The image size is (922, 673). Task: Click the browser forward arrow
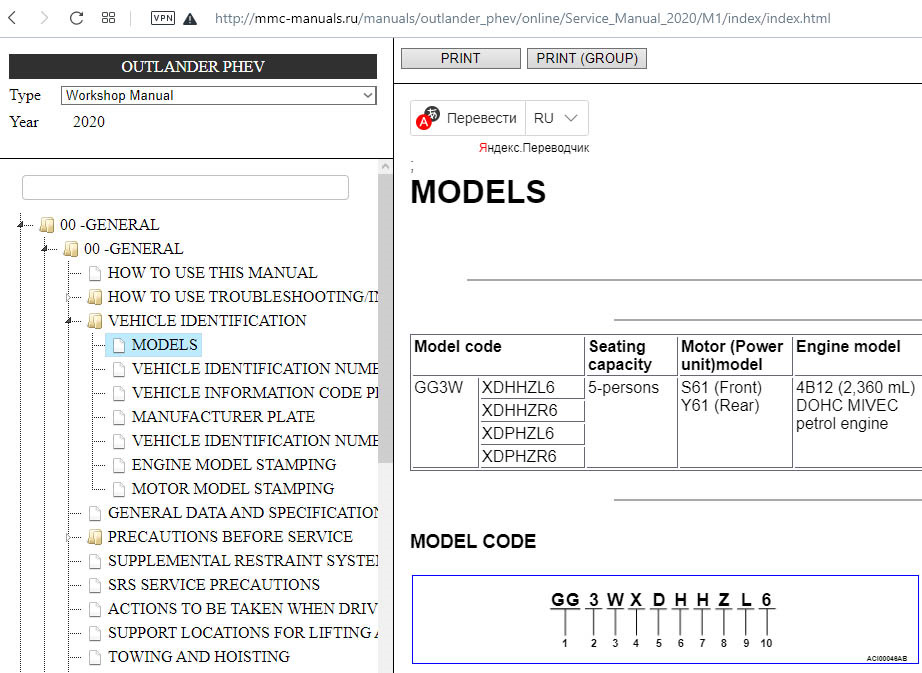tap(44, 18)
